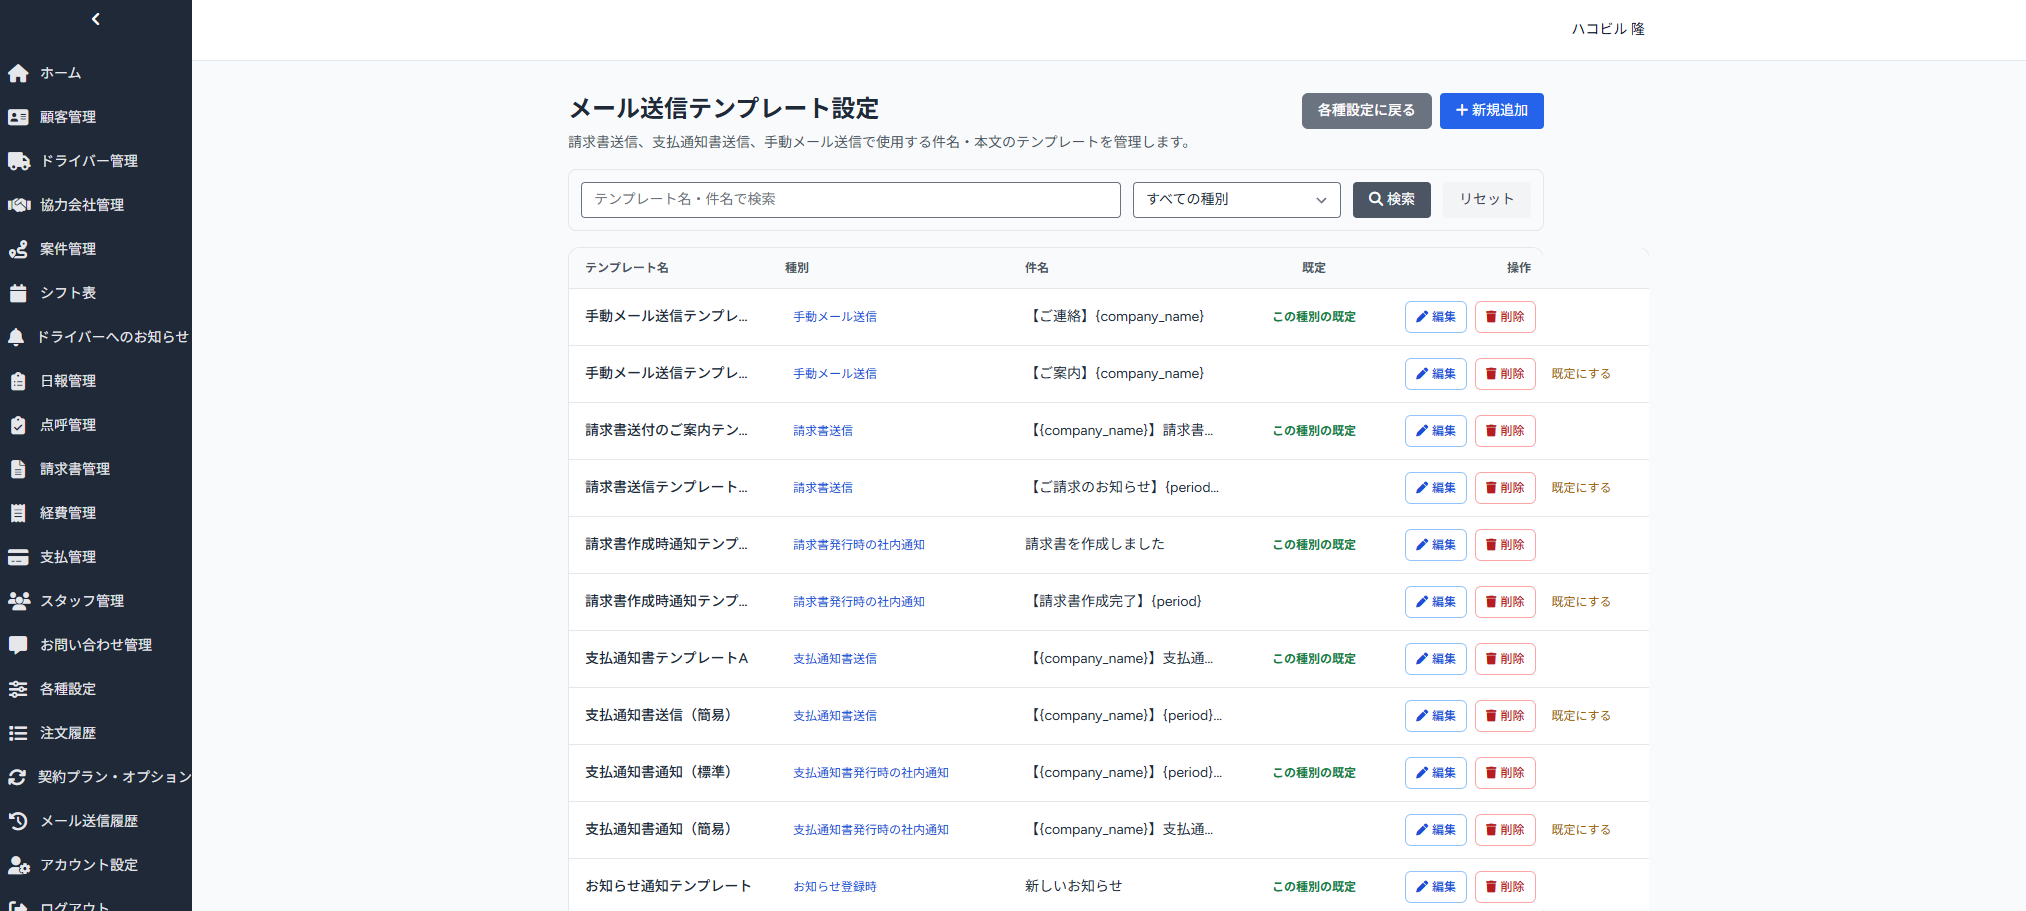Click the expense management receipt icon
Viewport: 2026px width, 911px height.
tap(18, 513)
